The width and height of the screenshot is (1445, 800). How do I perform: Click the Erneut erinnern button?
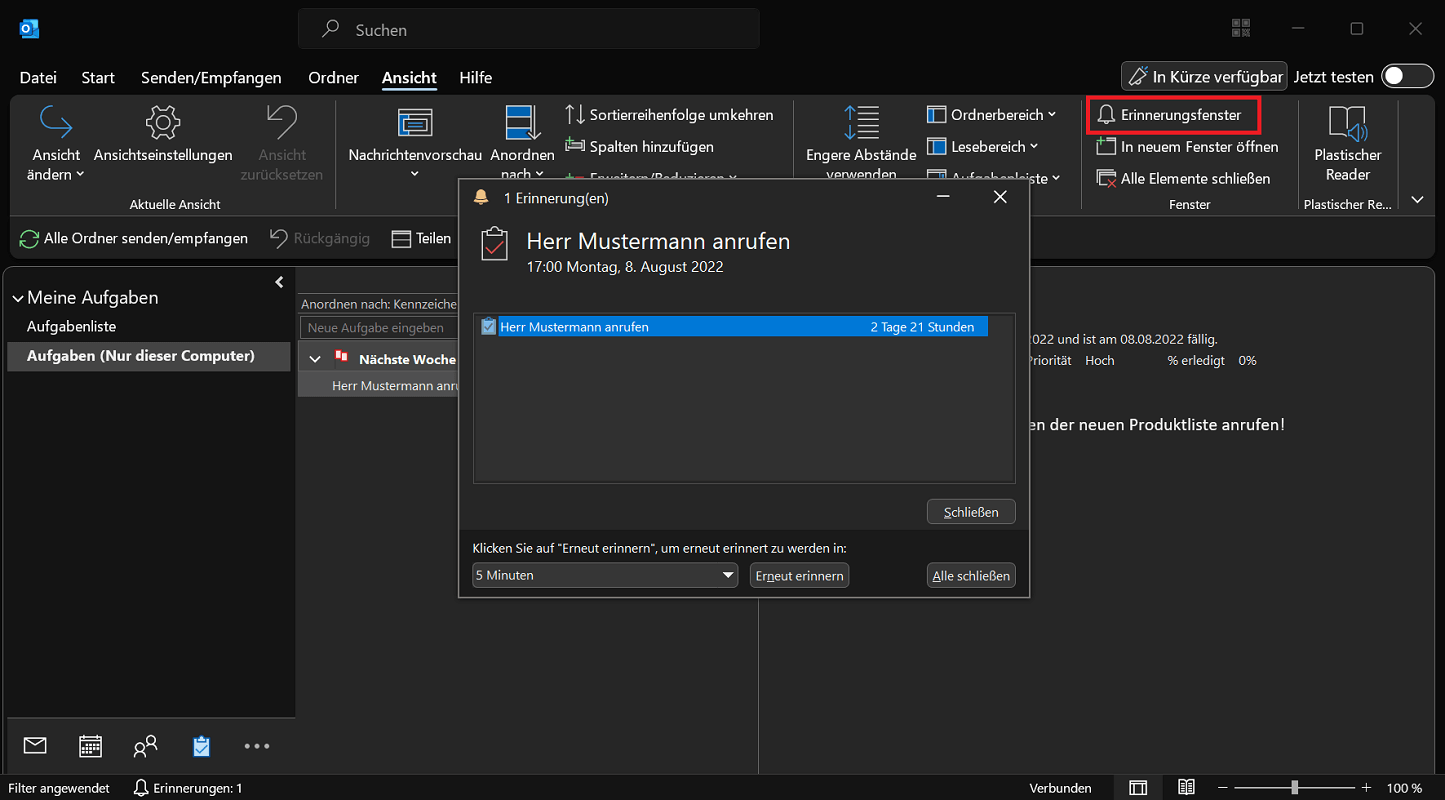pos(799,575)
